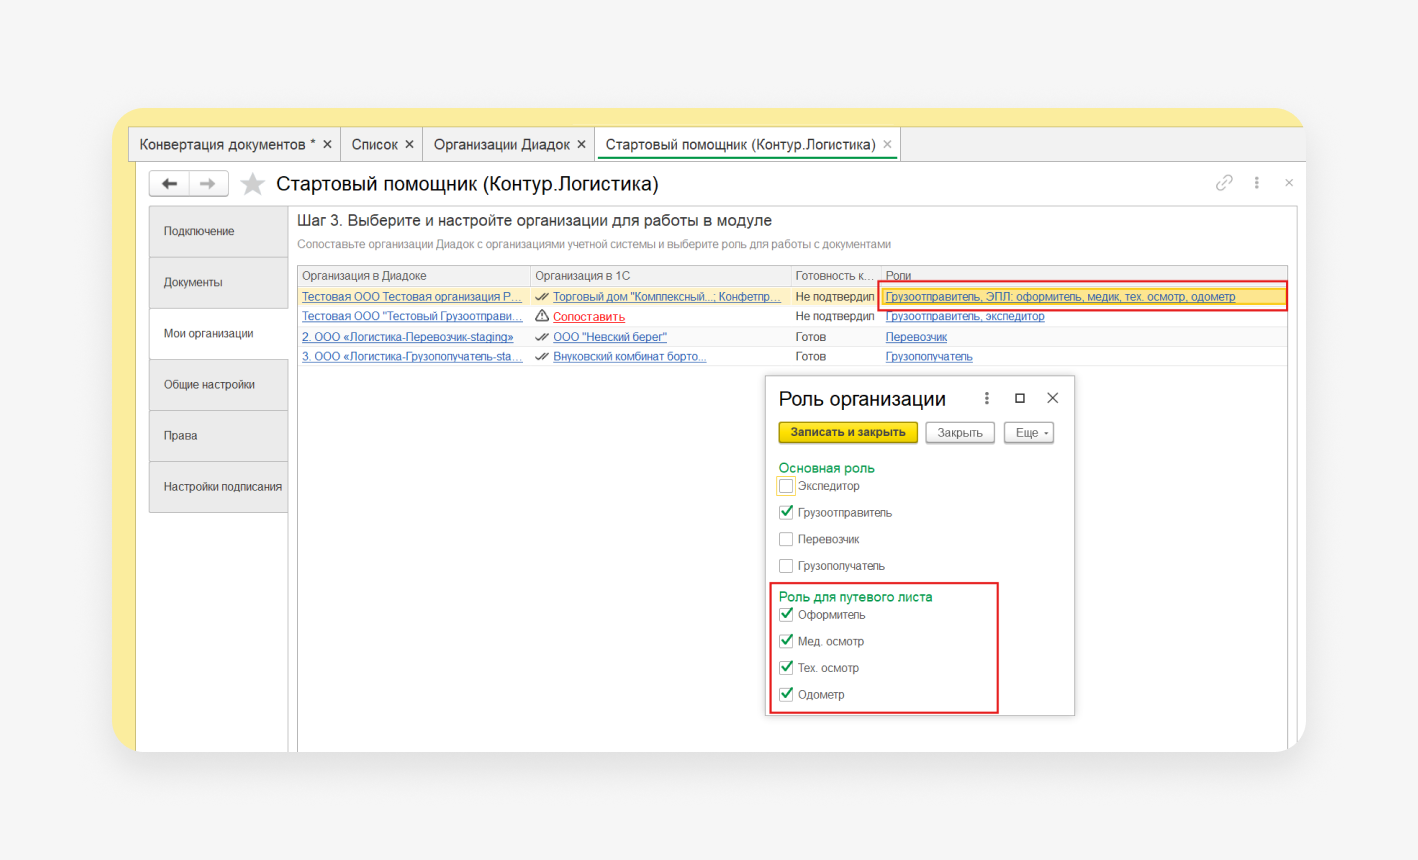The width and height of the screenshot is (1418, 860).
Task: Click matched checkmark icon beside ООО Невский берег
Action: tap(542, 337)
